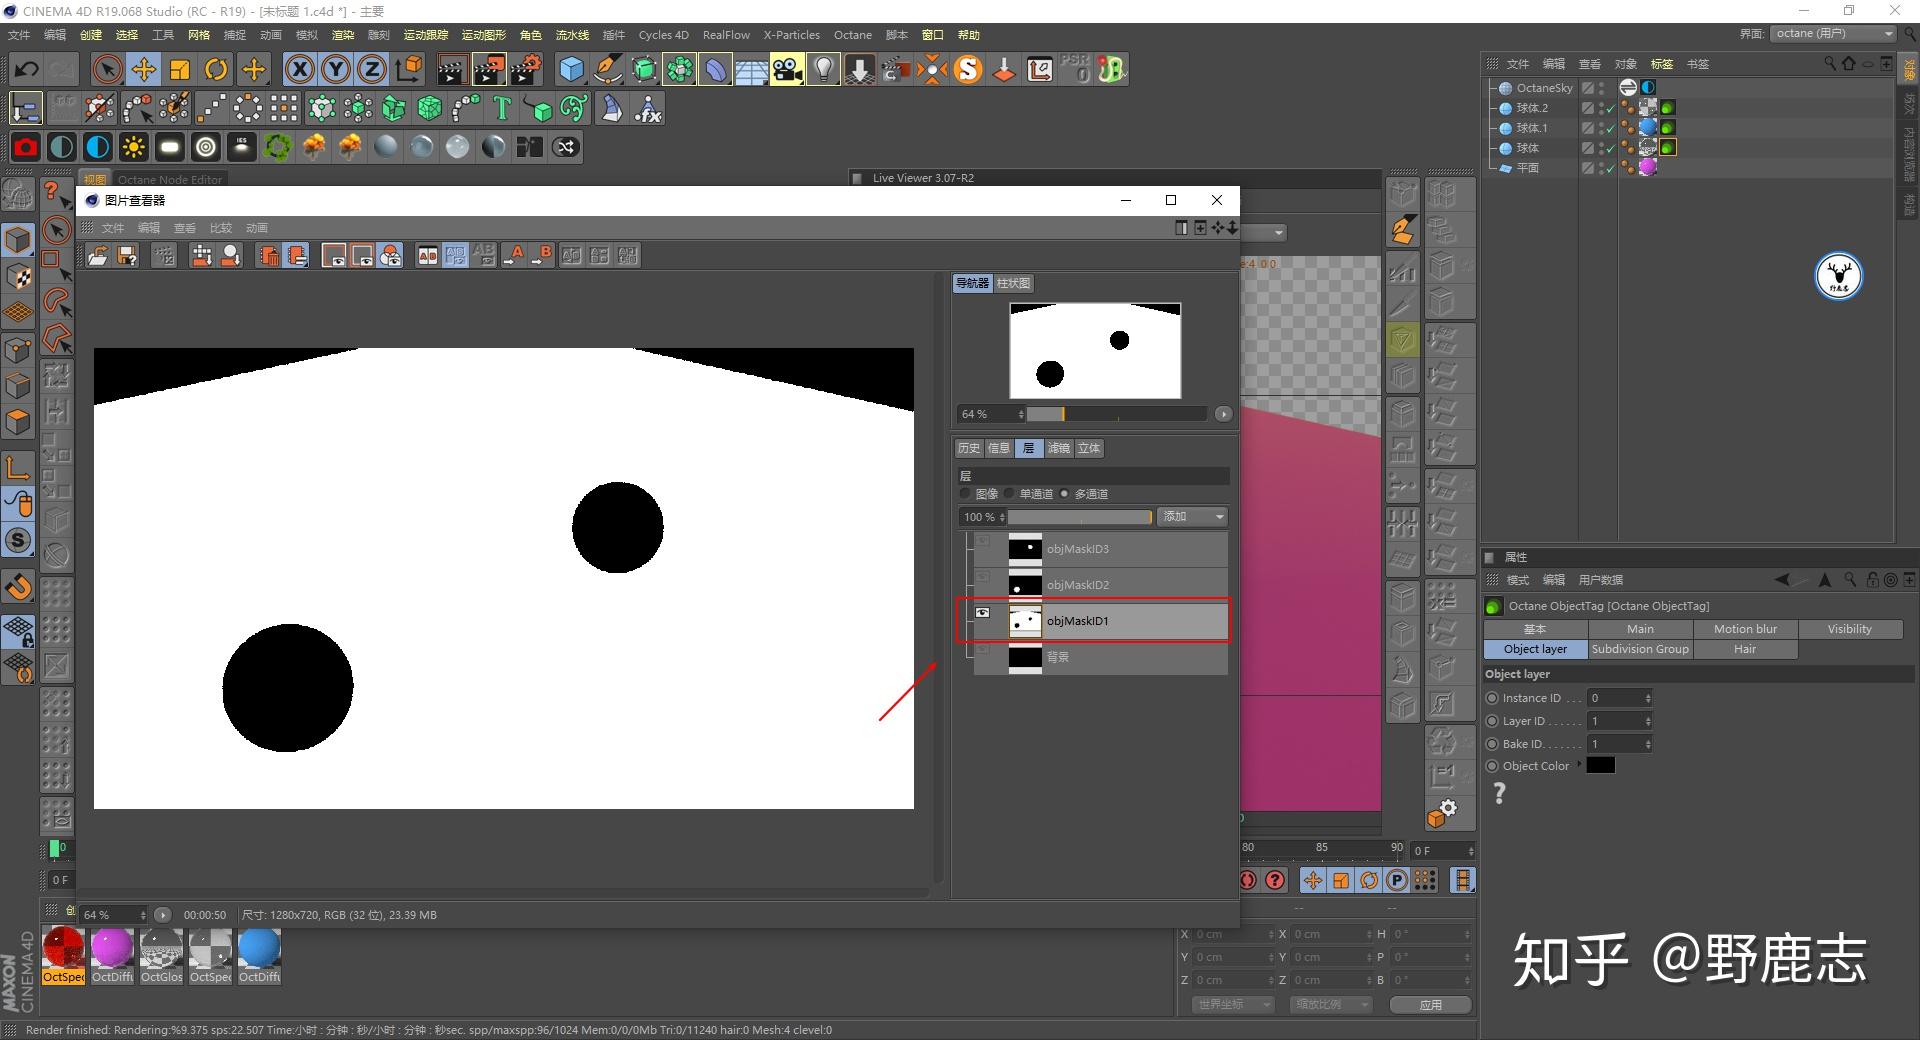Click the Undo arrow icon
The image size is (1920, 1040).
pos(27,69)
